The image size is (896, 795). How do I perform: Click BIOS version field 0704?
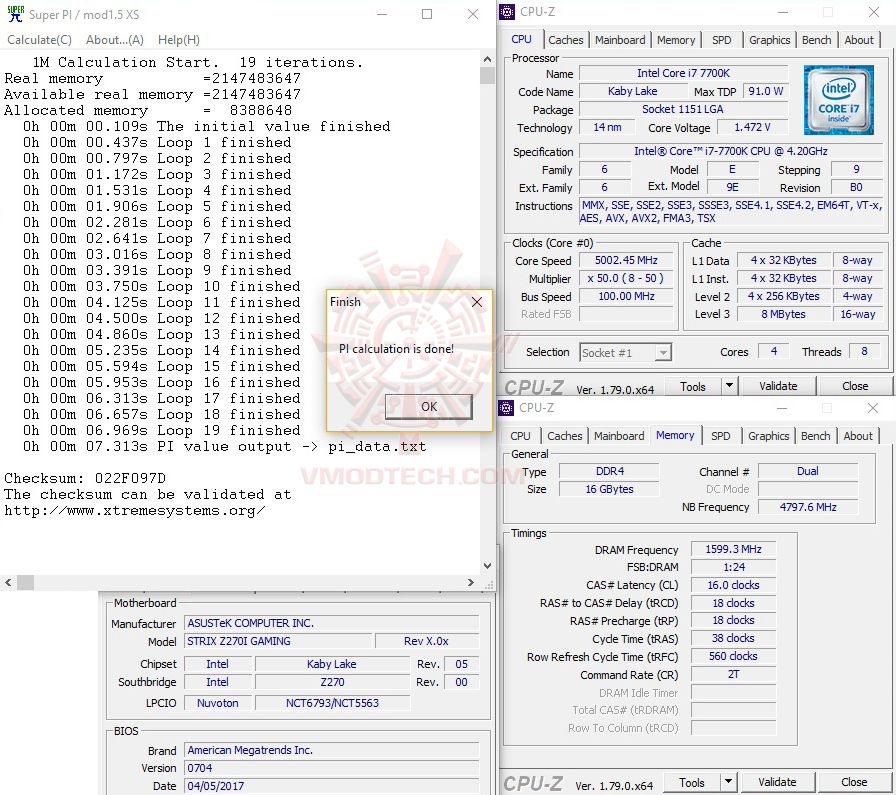coord(331,768)
